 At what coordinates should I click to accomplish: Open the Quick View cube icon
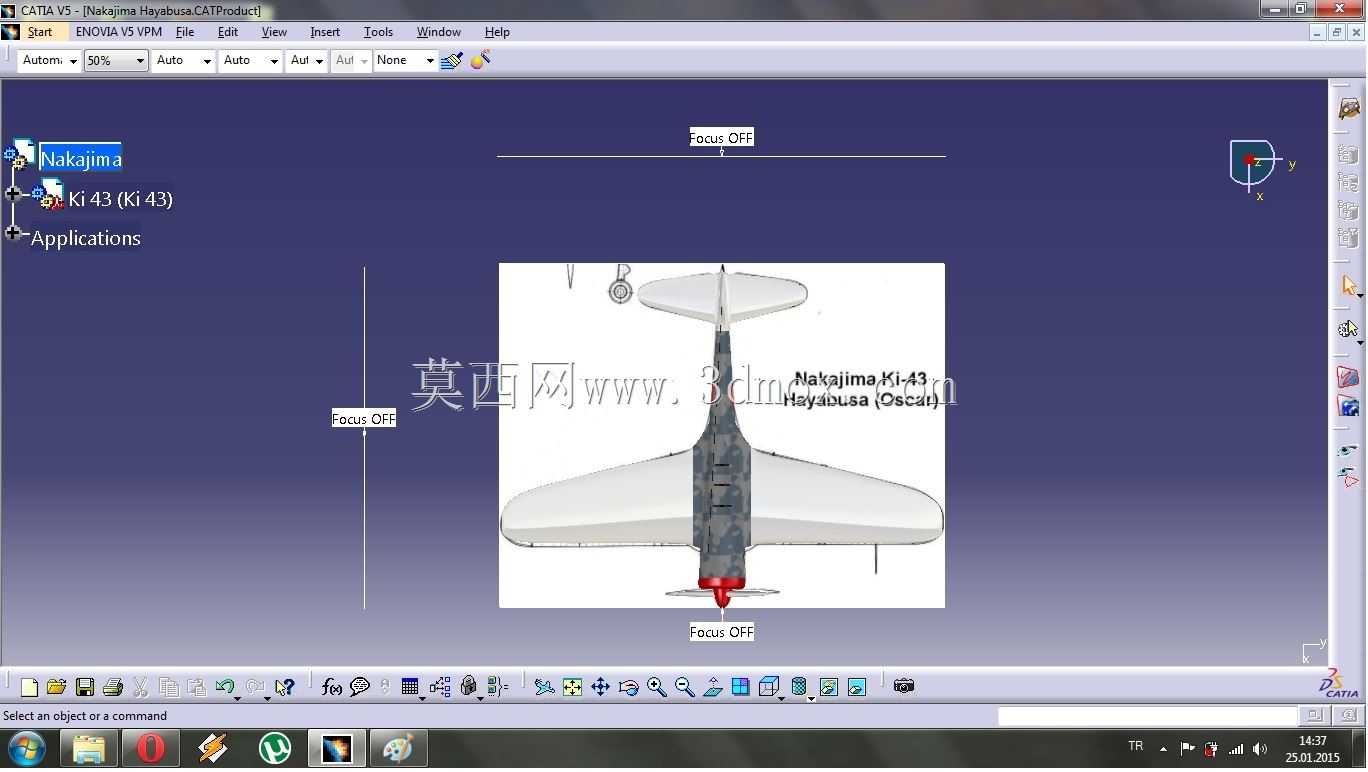pos(768,687)
